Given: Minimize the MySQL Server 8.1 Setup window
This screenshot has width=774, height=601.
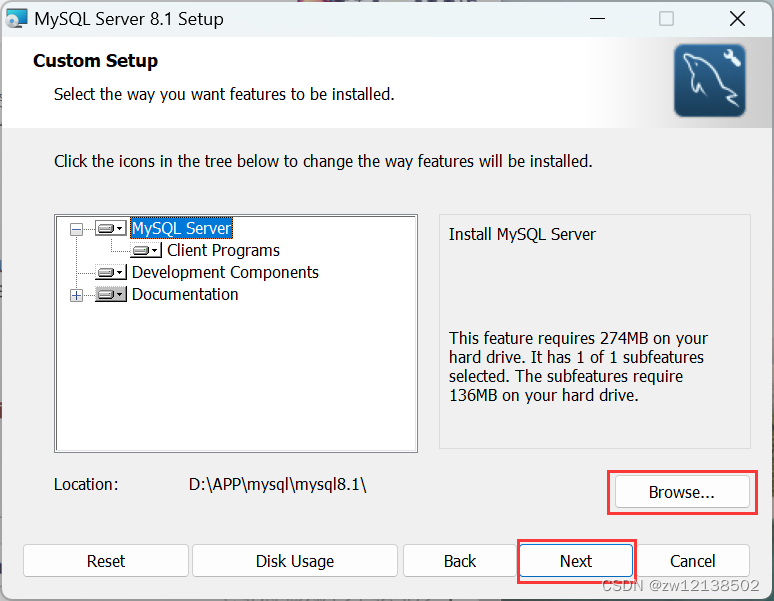Looking at the screenshot, I should pos(597,19).
